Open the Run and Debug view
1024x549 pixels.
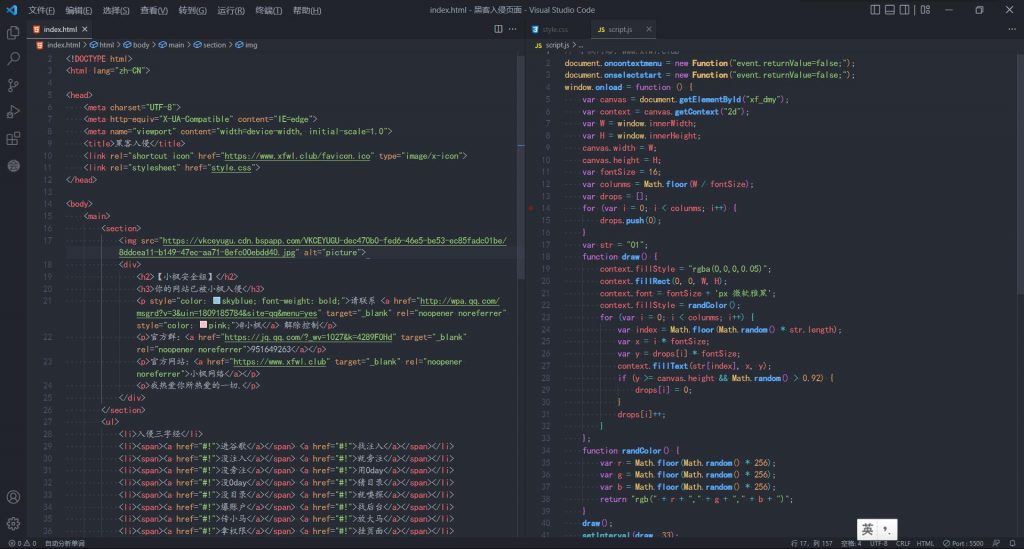pos(13,112)
